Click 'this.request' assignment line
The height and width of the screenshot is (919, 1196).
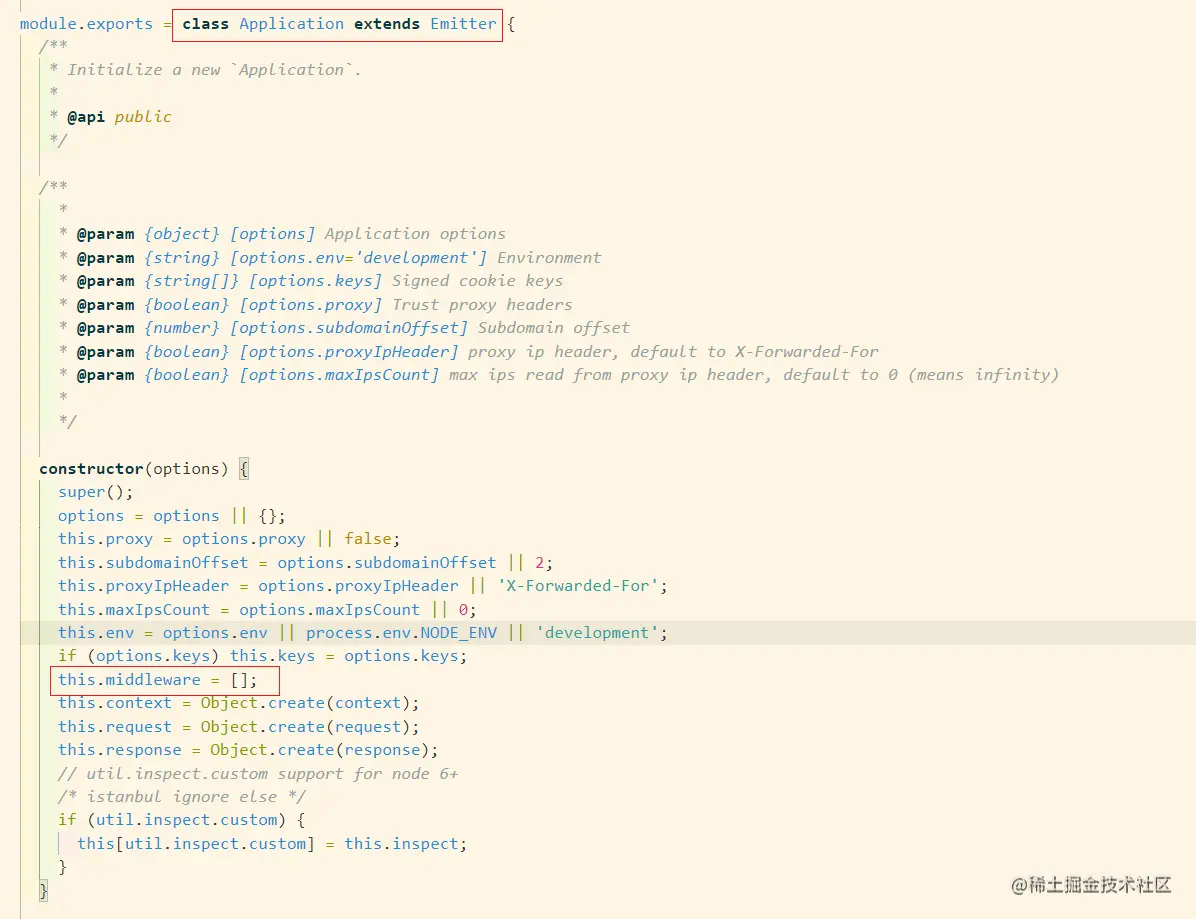tap(239, 727)
